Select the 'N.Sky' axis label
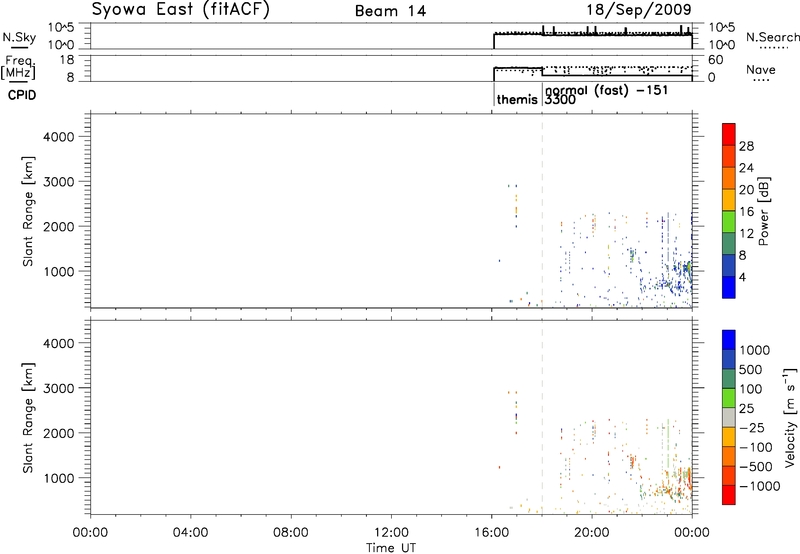Image resolution: width=800 pixels, height=554 pixels. click(19, 37)
